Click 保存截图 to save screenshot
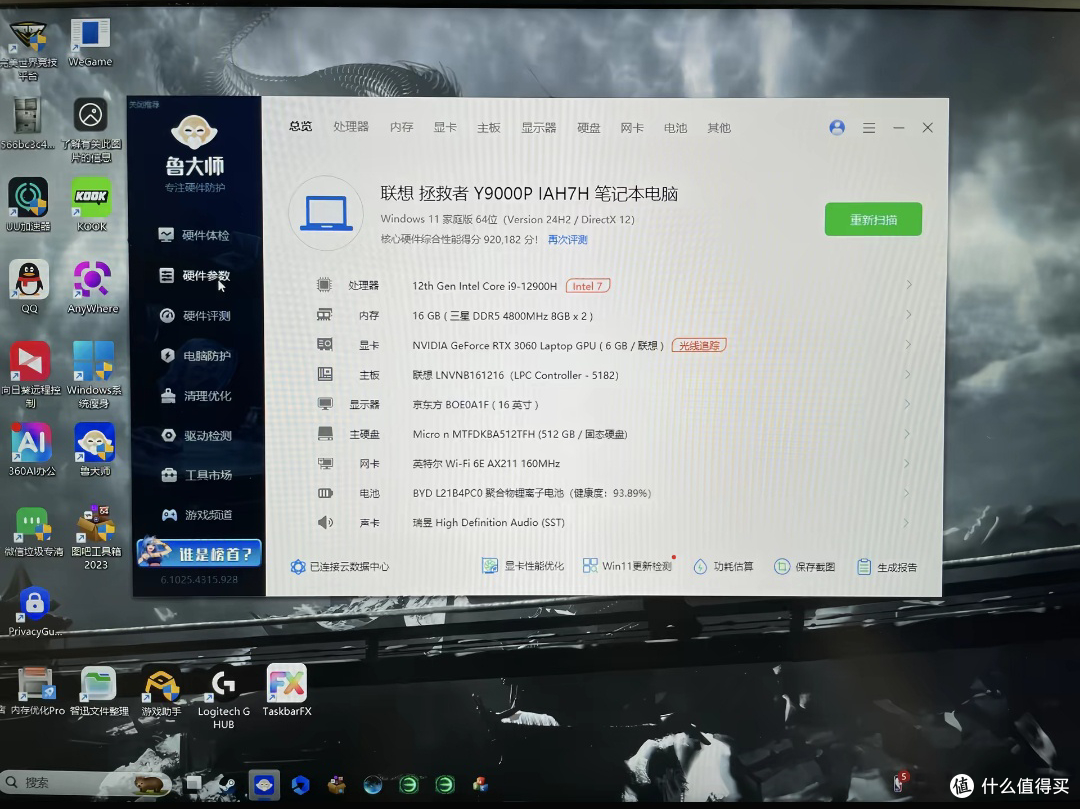 coord(804,567)
